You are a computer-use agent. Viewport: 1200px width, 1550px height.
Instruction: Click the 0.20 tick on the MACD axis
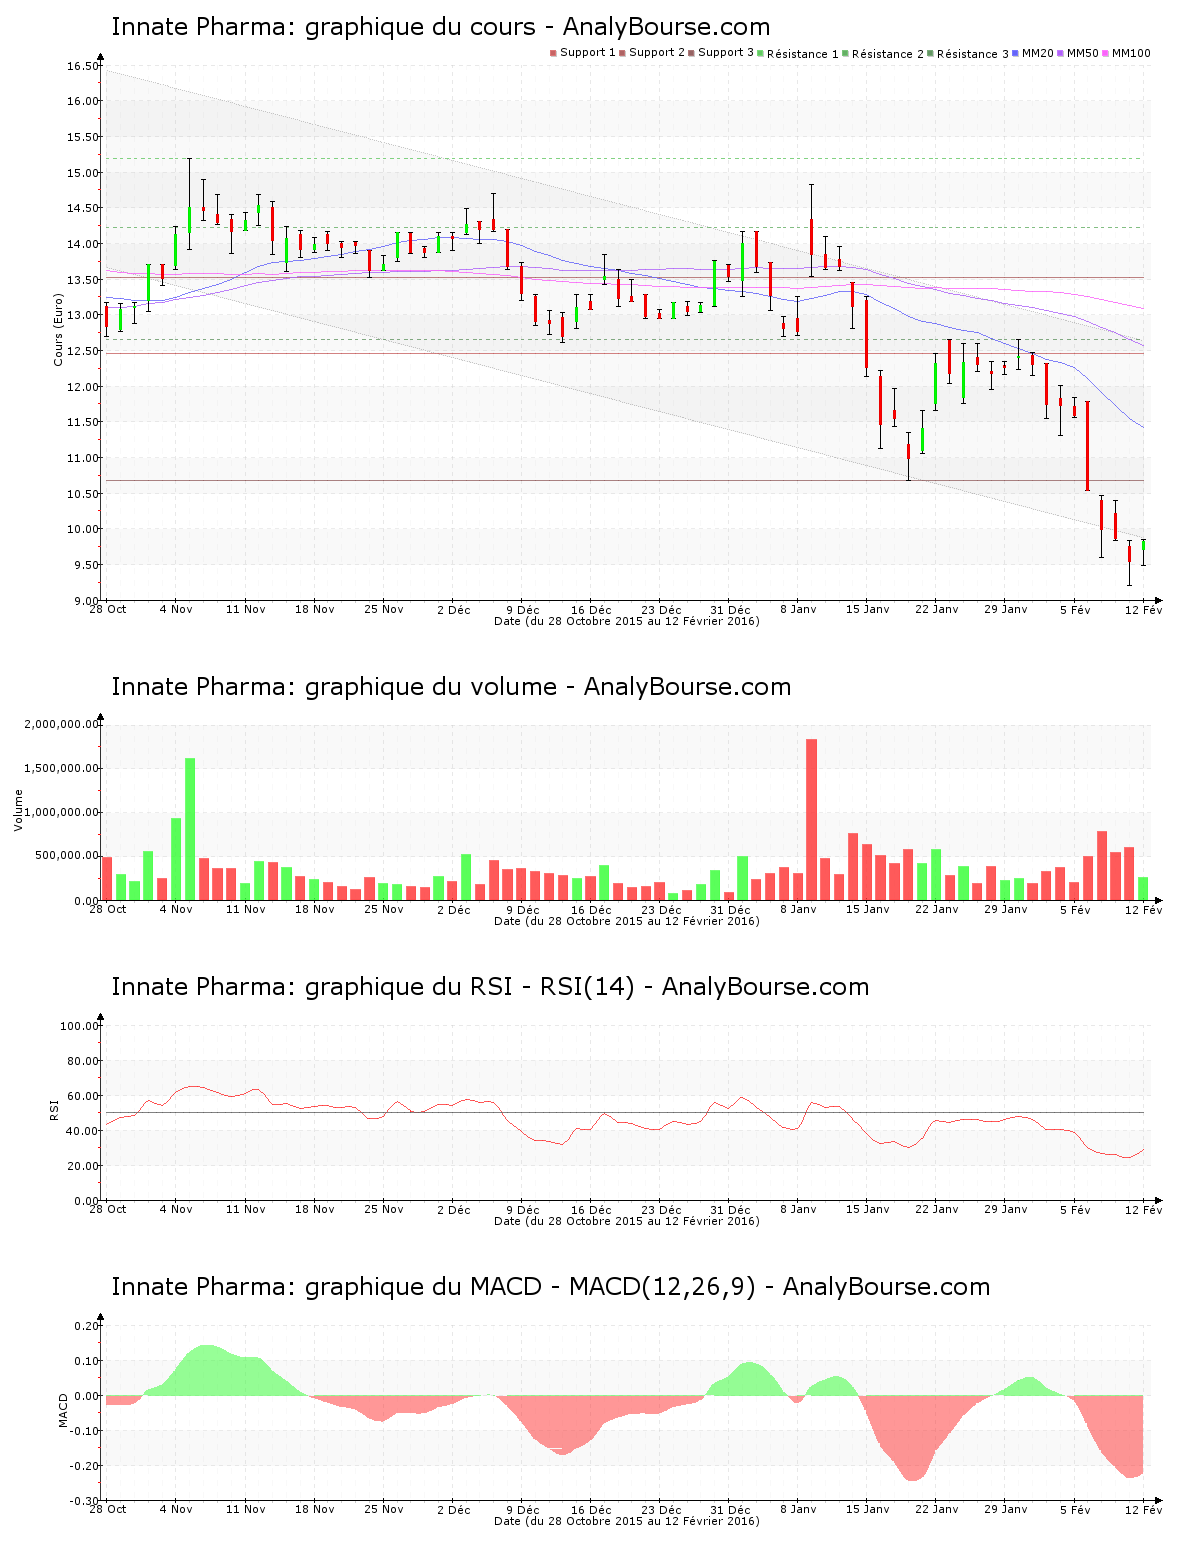[88, 1326]
